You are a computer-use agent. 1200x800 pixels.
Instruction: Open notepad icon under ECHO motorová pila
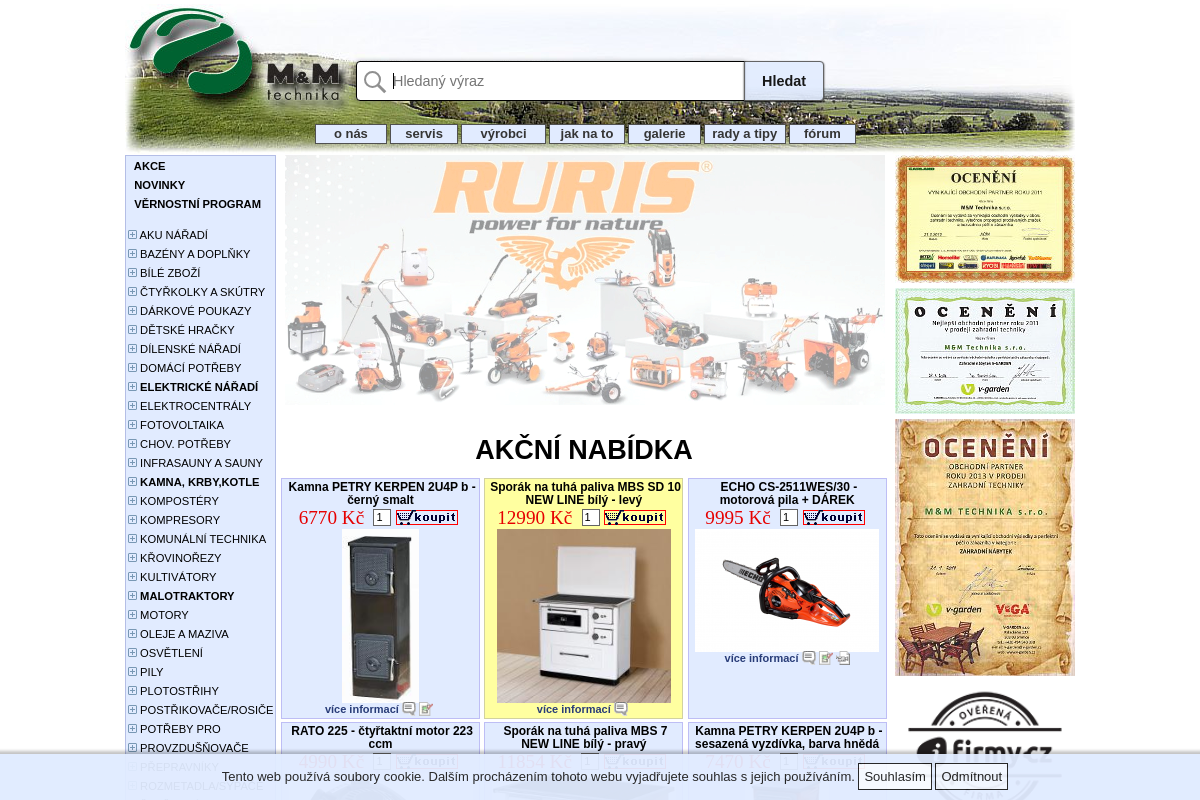pos(826,658)
